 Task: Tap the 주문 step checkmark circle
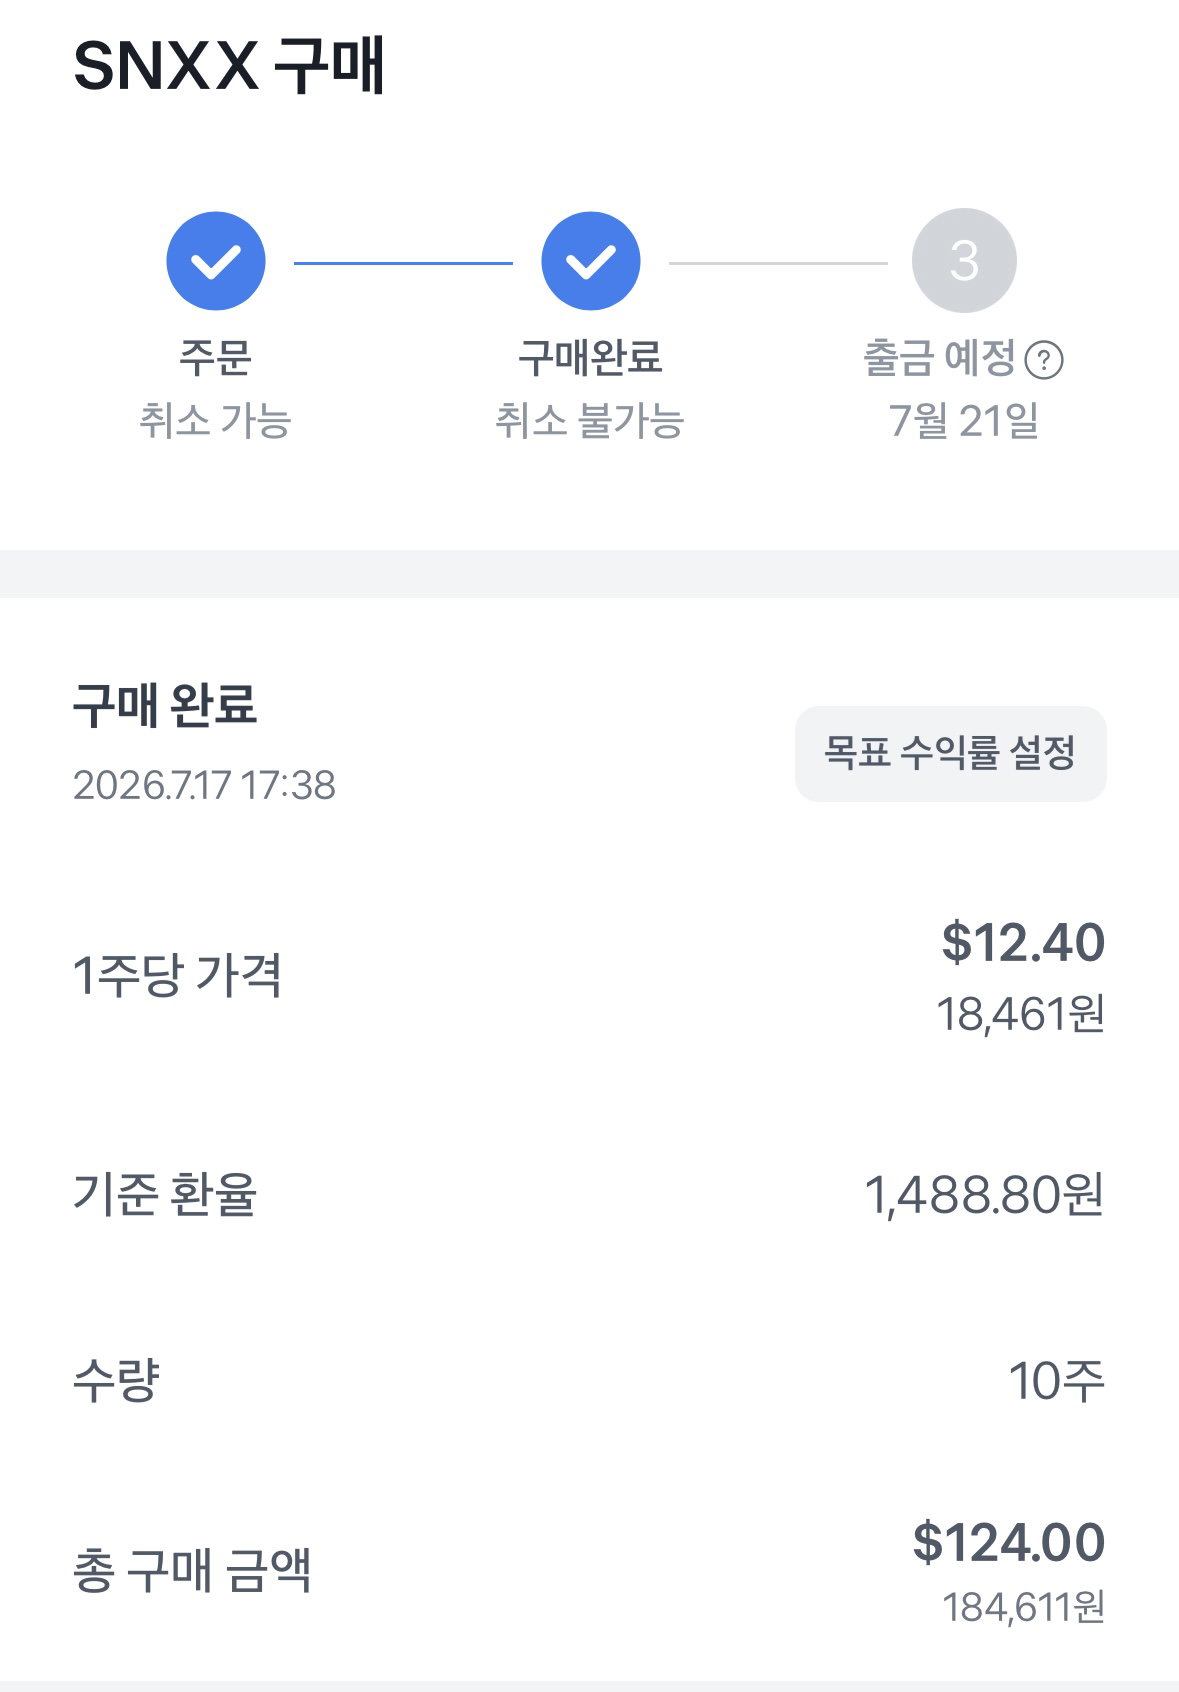(216, 261)
